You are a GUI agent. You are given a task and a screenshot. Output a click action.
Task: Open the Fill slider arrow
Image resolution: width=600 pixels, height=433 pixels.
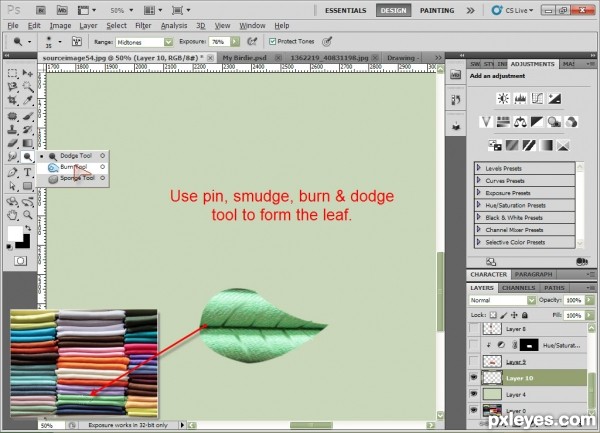pyautogui.click(x=589, y=316)
